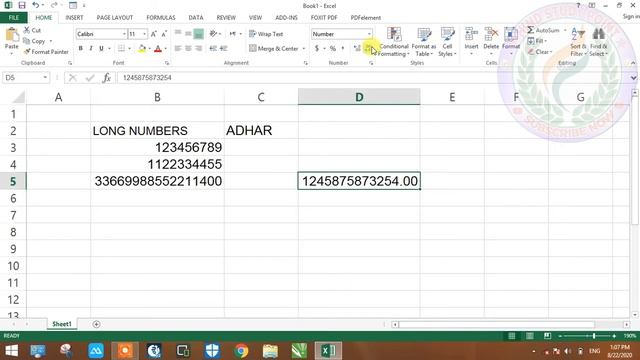Screen dimensions: 640x360
Task: Switch to the DATA tab
Action: click(196, 18)
